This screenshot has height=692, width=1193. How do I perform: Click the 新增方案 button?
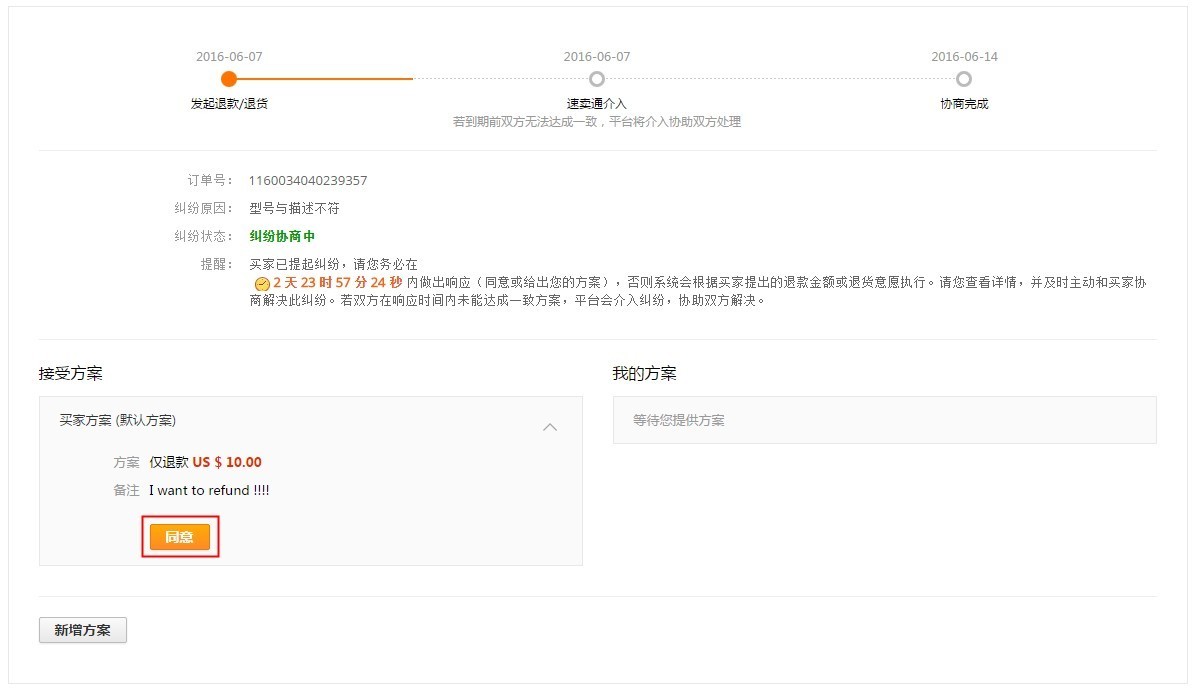(x=82, y=629)
